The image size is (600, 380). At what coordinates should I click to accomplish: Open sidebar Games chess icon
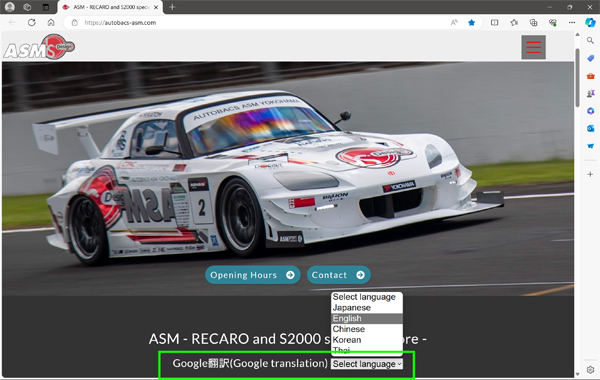pyautogui.click(x=590, y=93)
